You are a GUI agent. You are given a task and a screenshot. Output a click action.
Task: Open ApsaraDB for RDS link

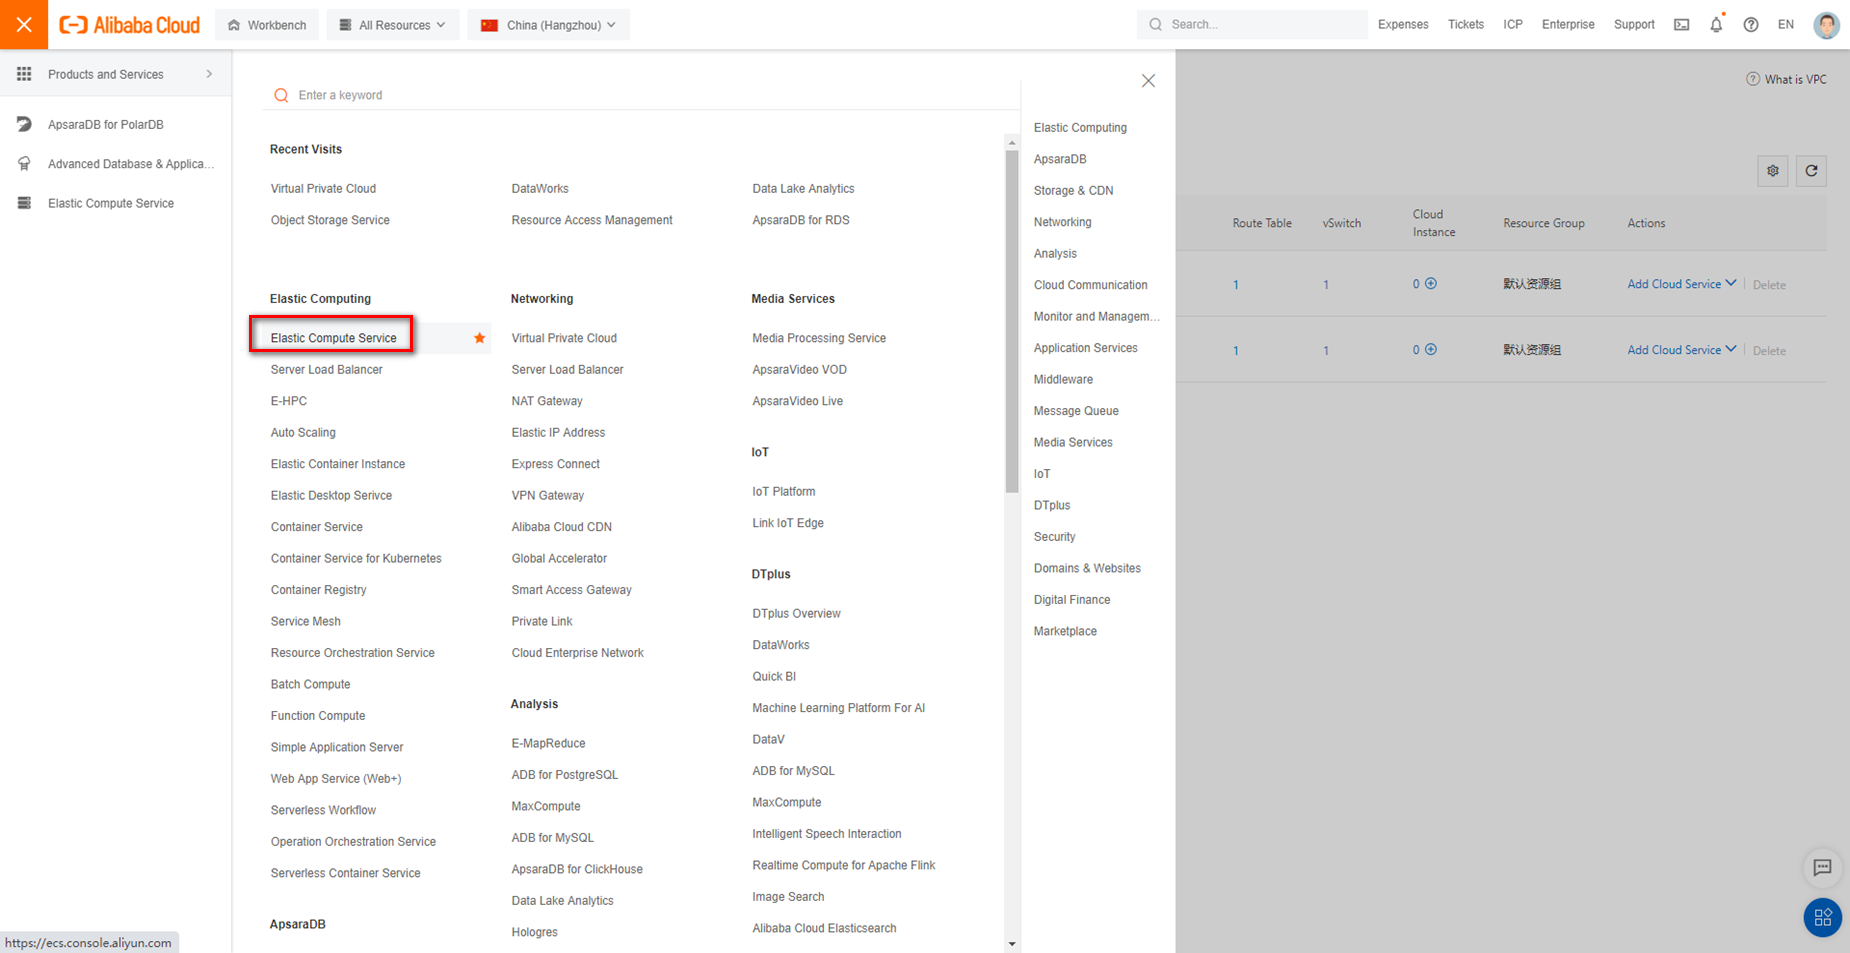801,220
